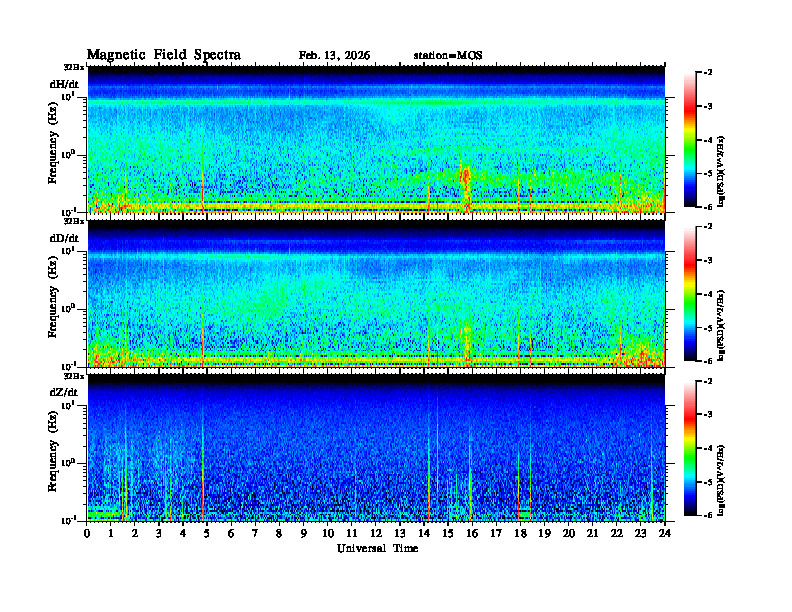Click hour tick label '10' on time axis
792x612 pixels.
(328, 534)
